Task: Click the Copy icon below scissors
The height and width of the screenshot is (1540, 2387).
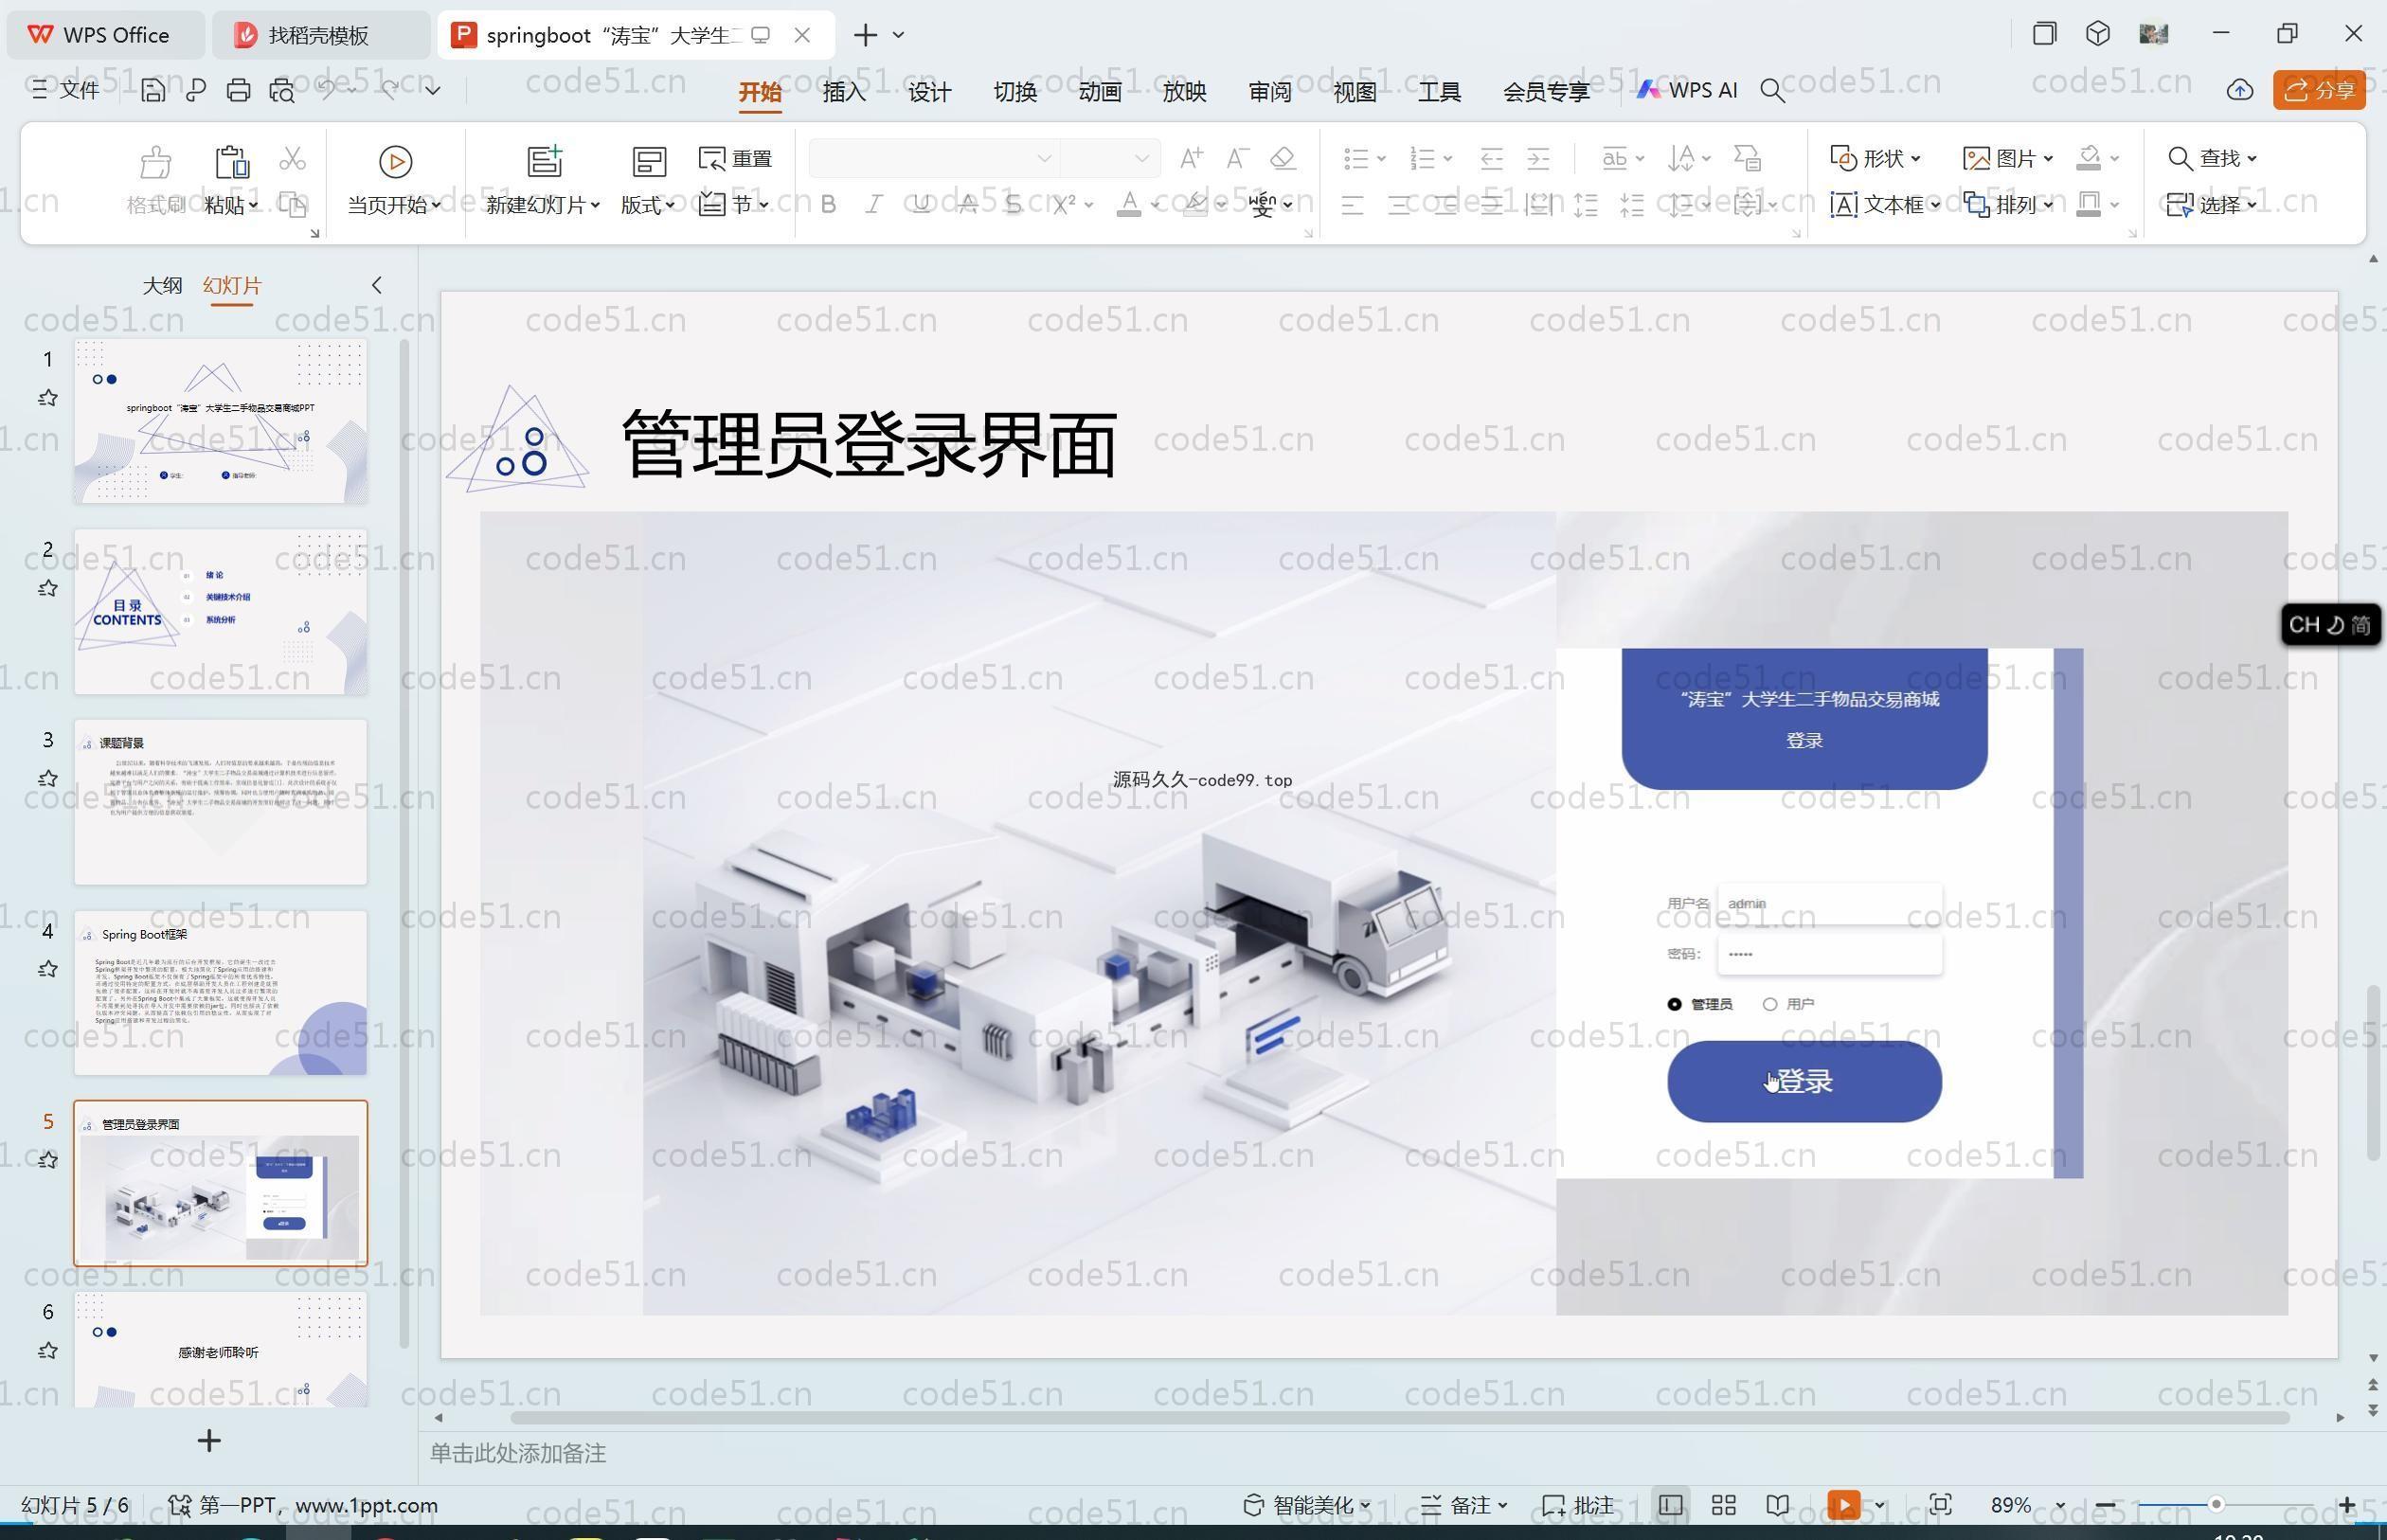Action: 292,205
